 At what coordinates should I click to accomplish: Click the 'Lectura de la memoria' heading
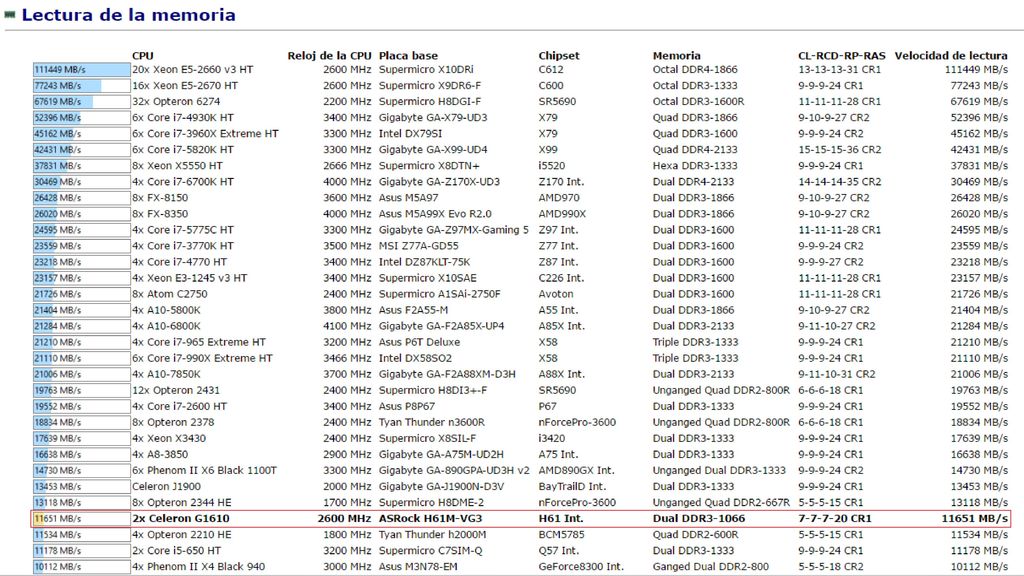coord(128,15)
